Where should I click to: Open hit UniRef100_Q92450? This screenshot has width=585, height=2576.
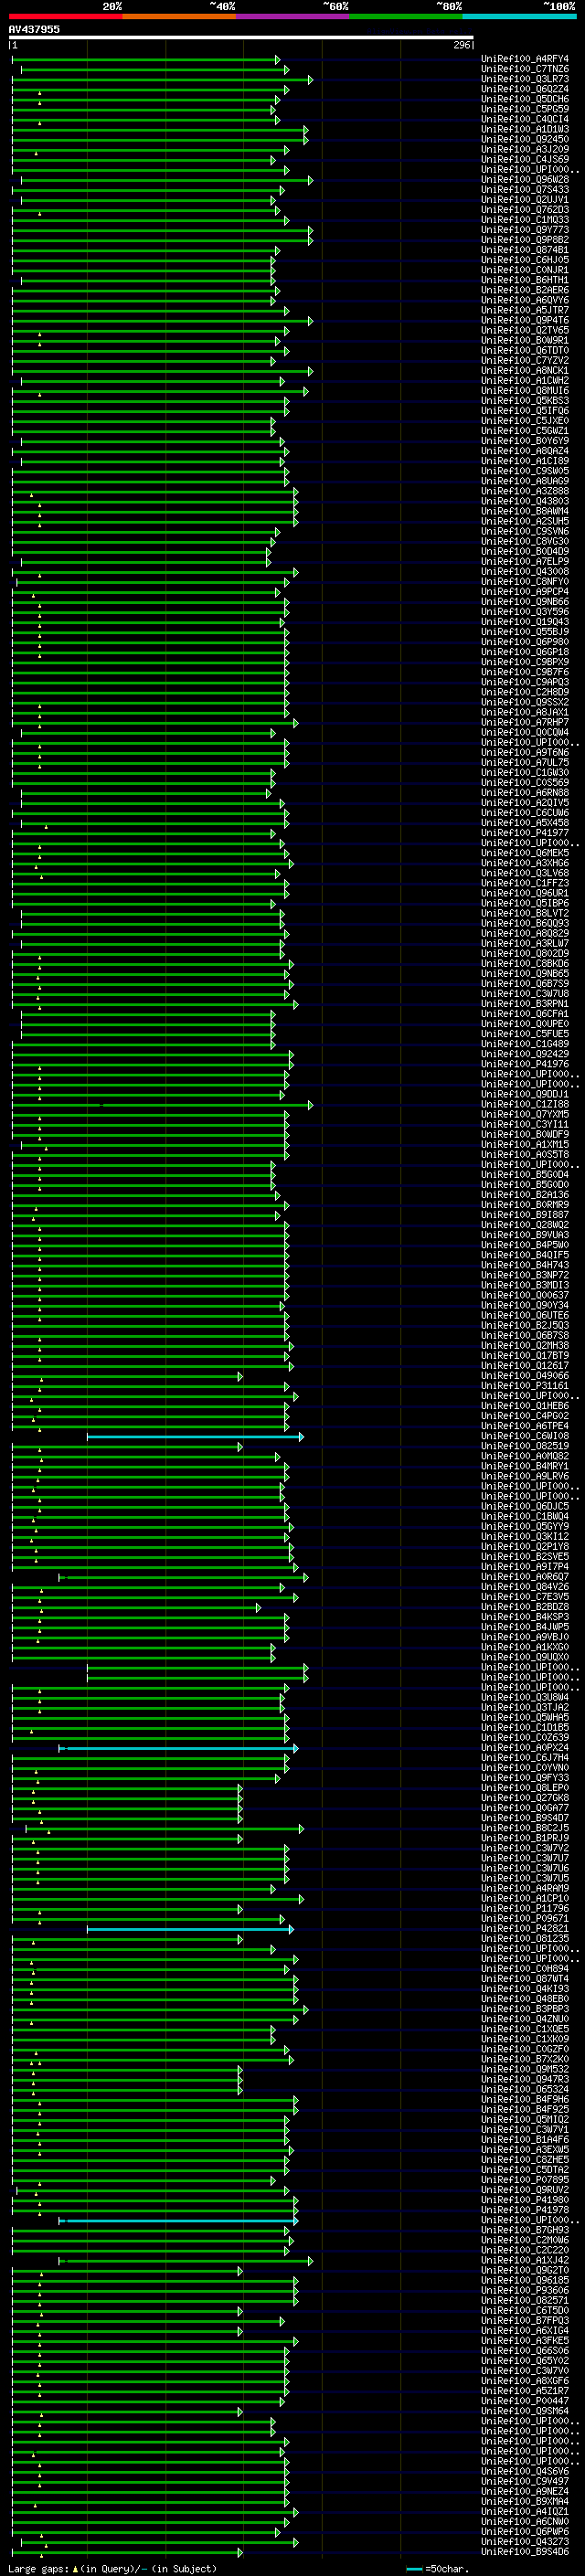pos(525,139)
